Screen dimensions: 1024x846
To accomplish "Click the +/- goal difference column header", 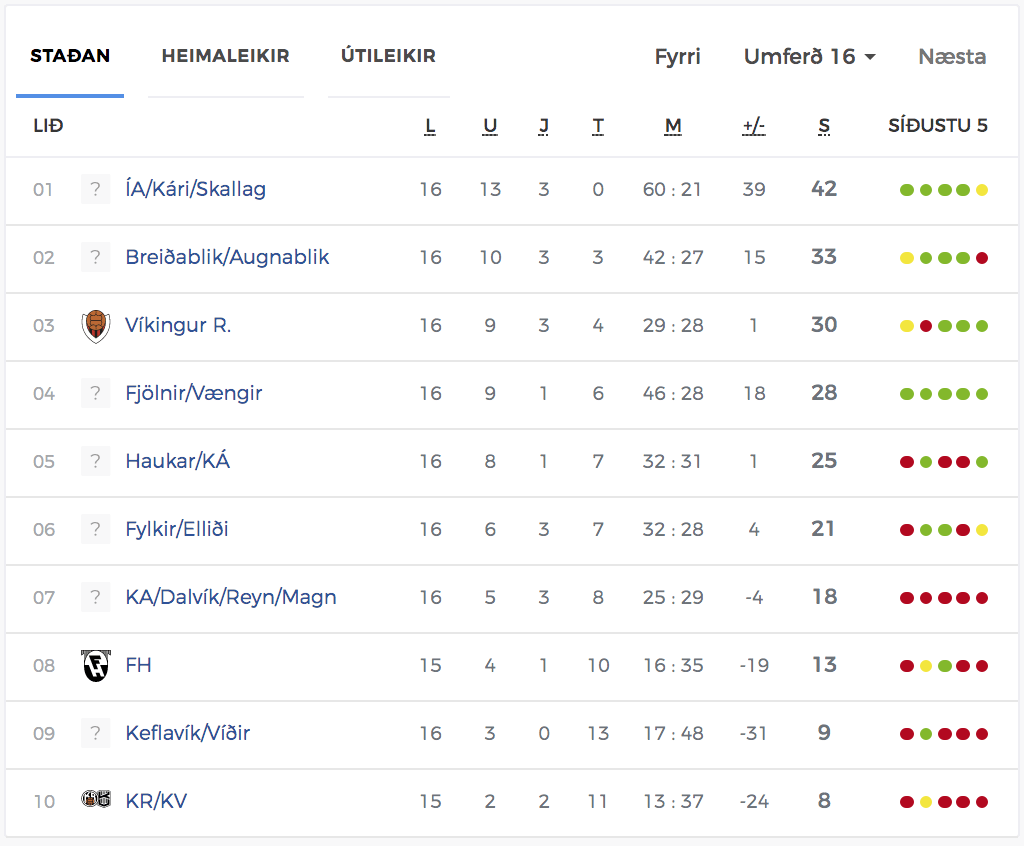I will coord(754,125).
